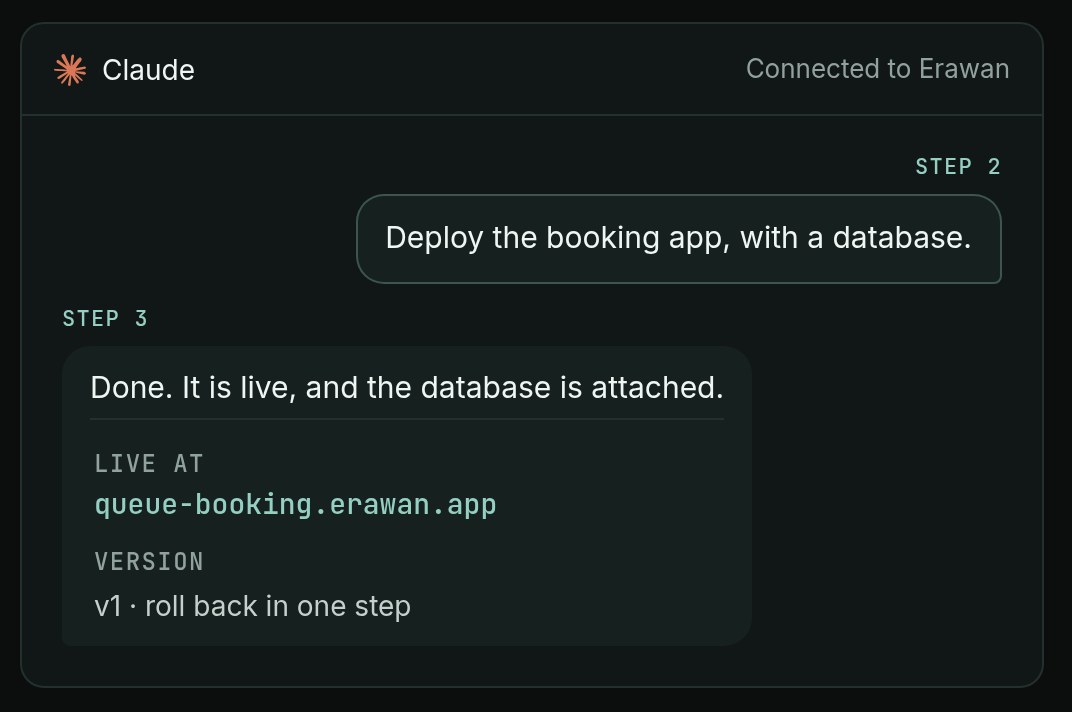Click the 'Connected to Erawan' status text
This screenshot has width=1072, height=712.
click(x=877, y=68)
